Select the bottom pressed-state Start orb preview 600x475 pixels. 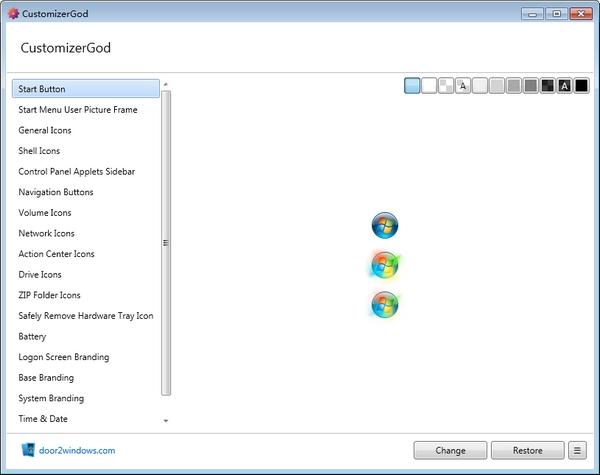(x=385, y=304)
